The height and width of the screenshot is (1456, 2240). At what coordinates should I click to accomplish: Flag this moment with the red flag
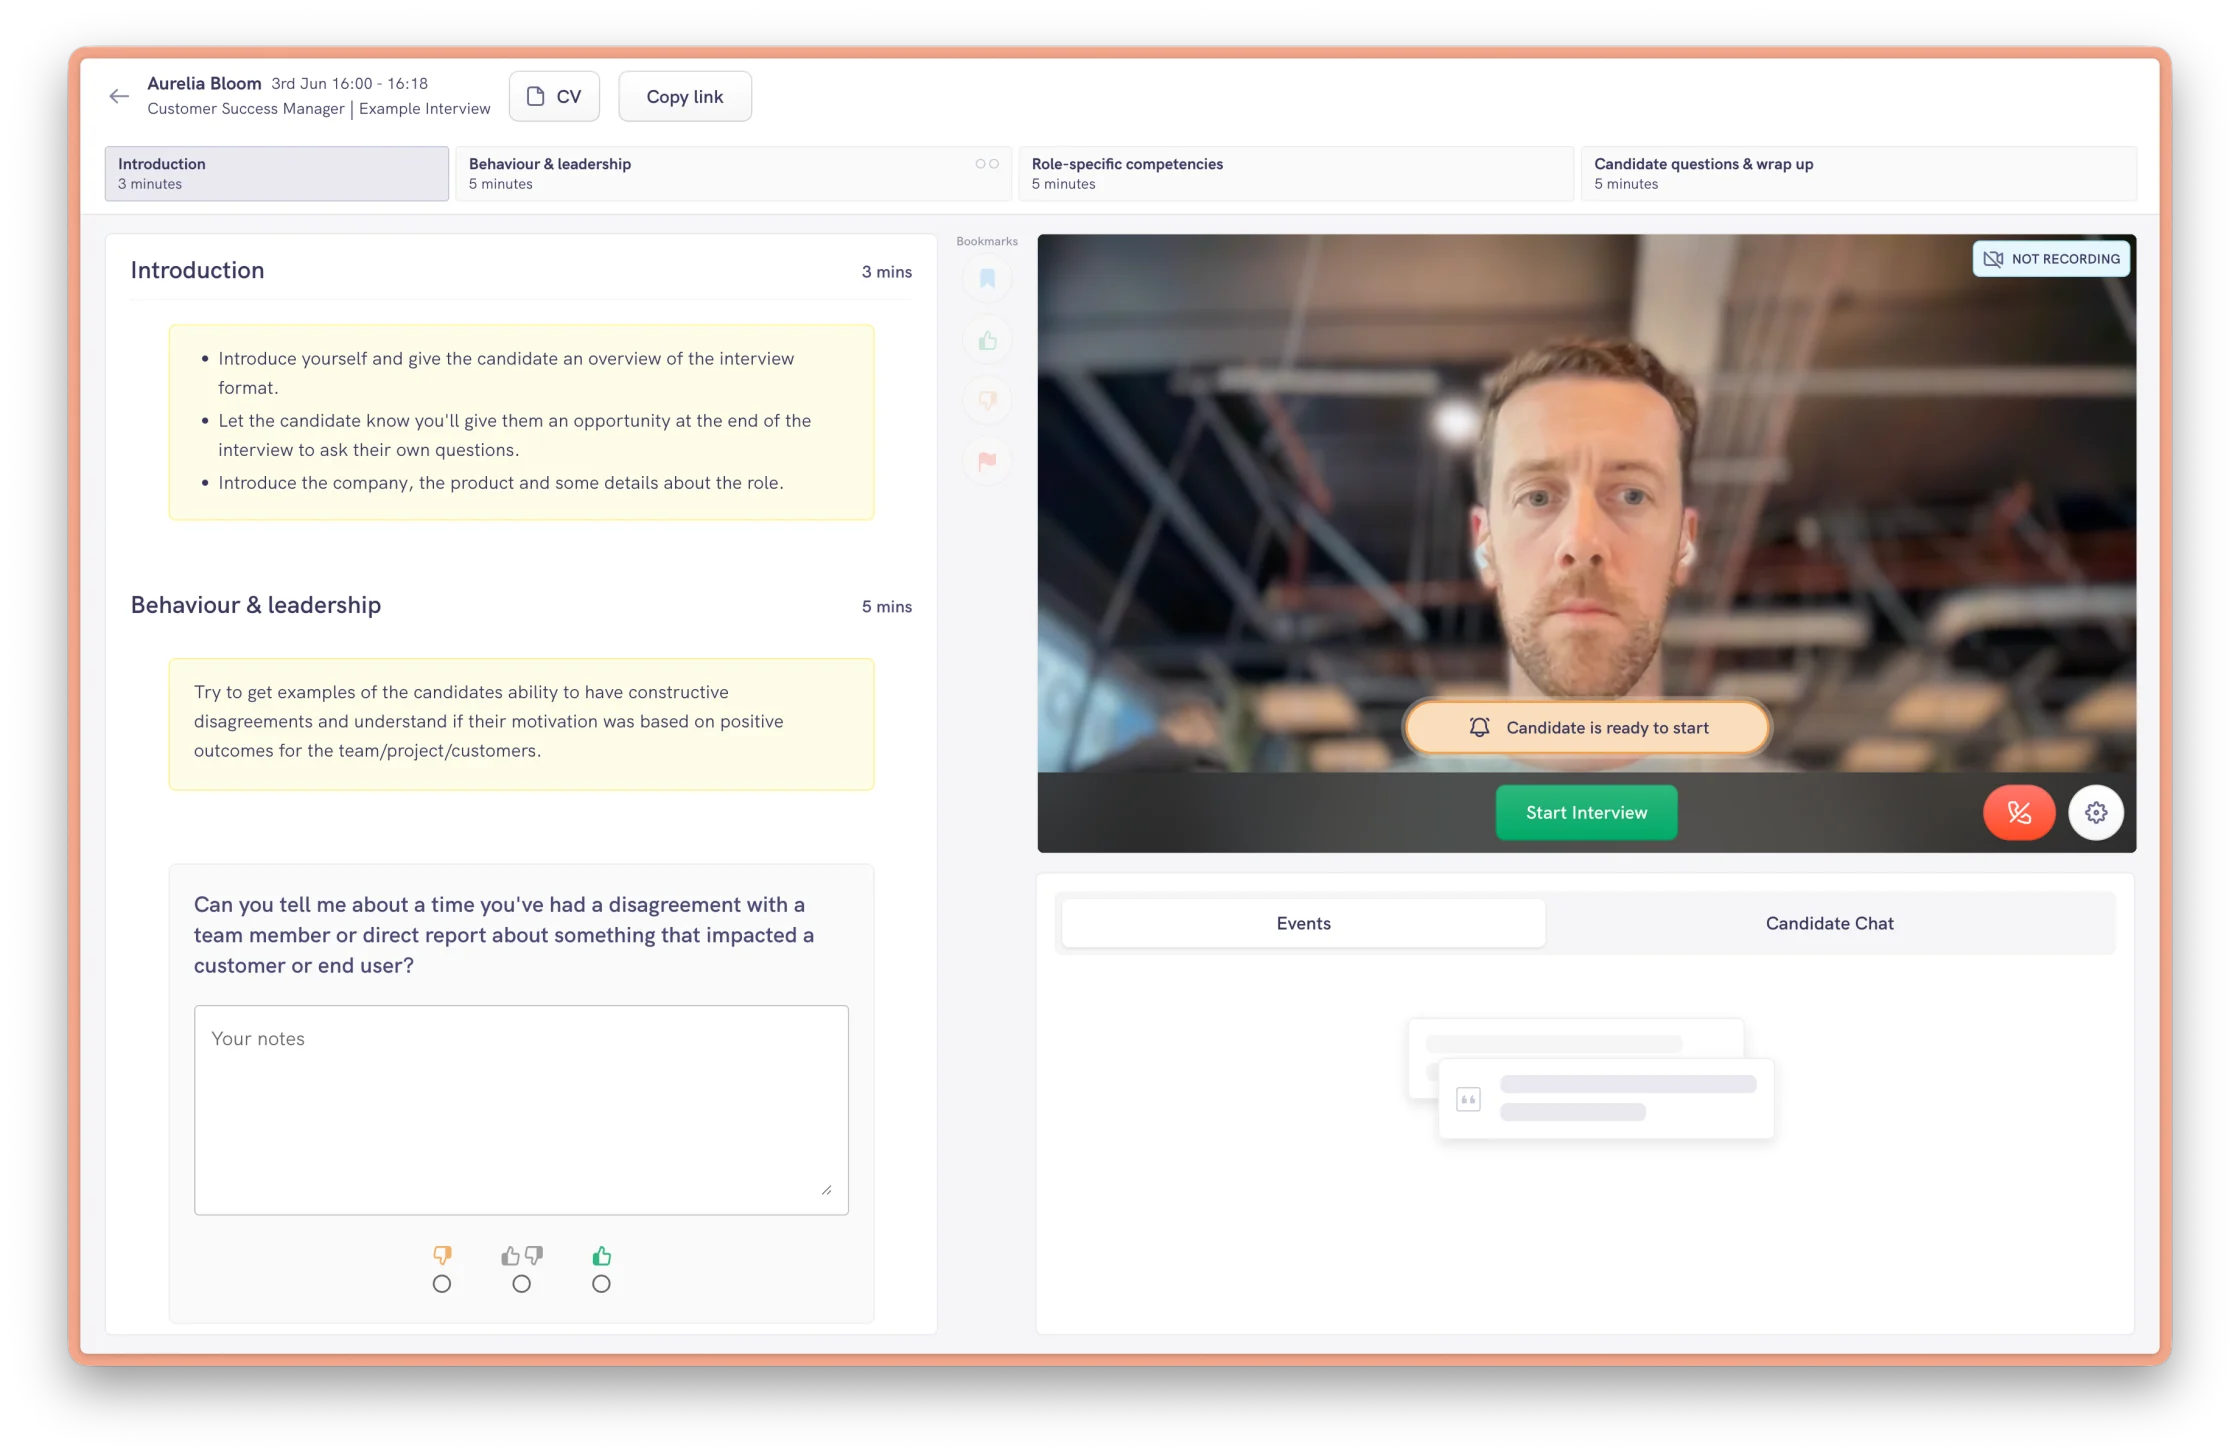(987, 461)
